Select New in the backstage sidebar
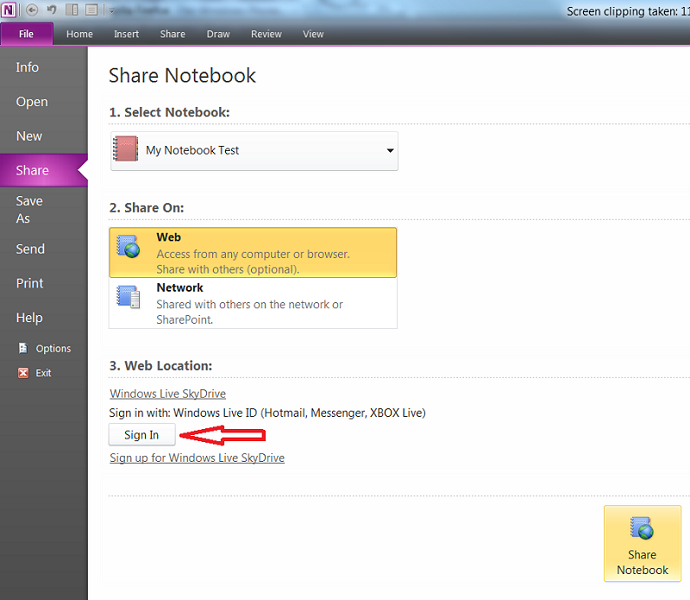The image size is (690, 600). click(x=44, y=136)
